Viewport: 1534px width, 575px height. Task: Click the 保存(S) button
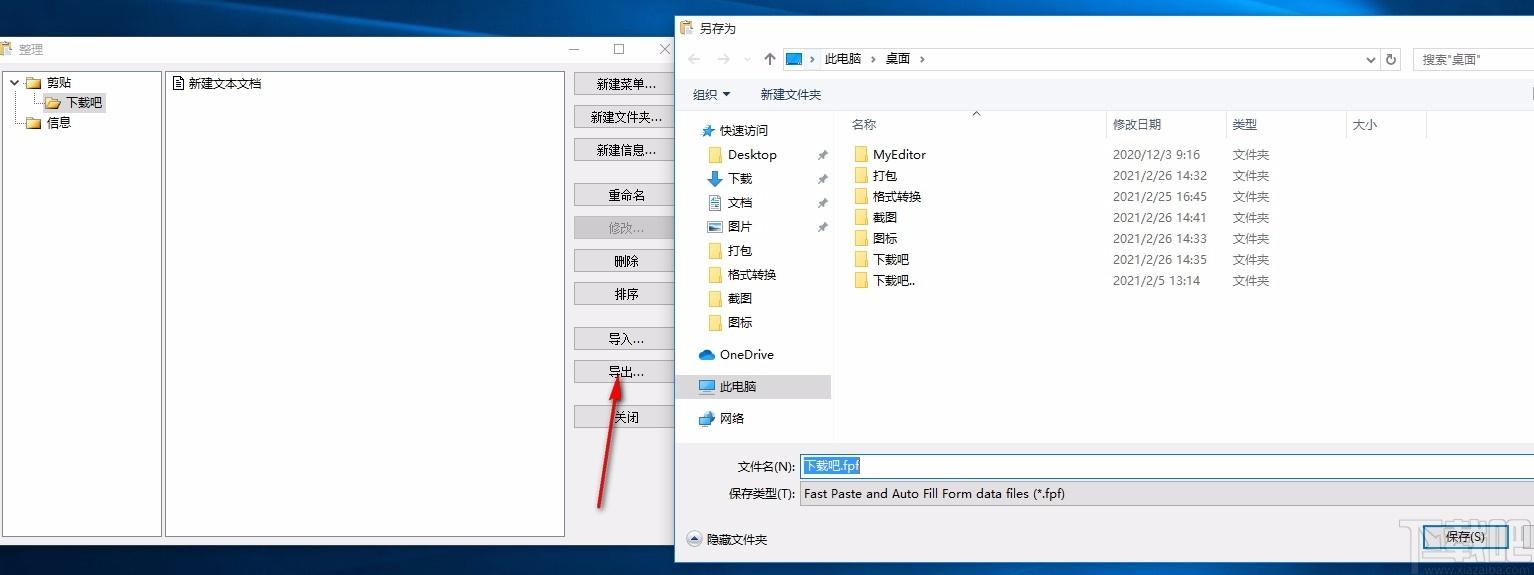(1465, 537)
